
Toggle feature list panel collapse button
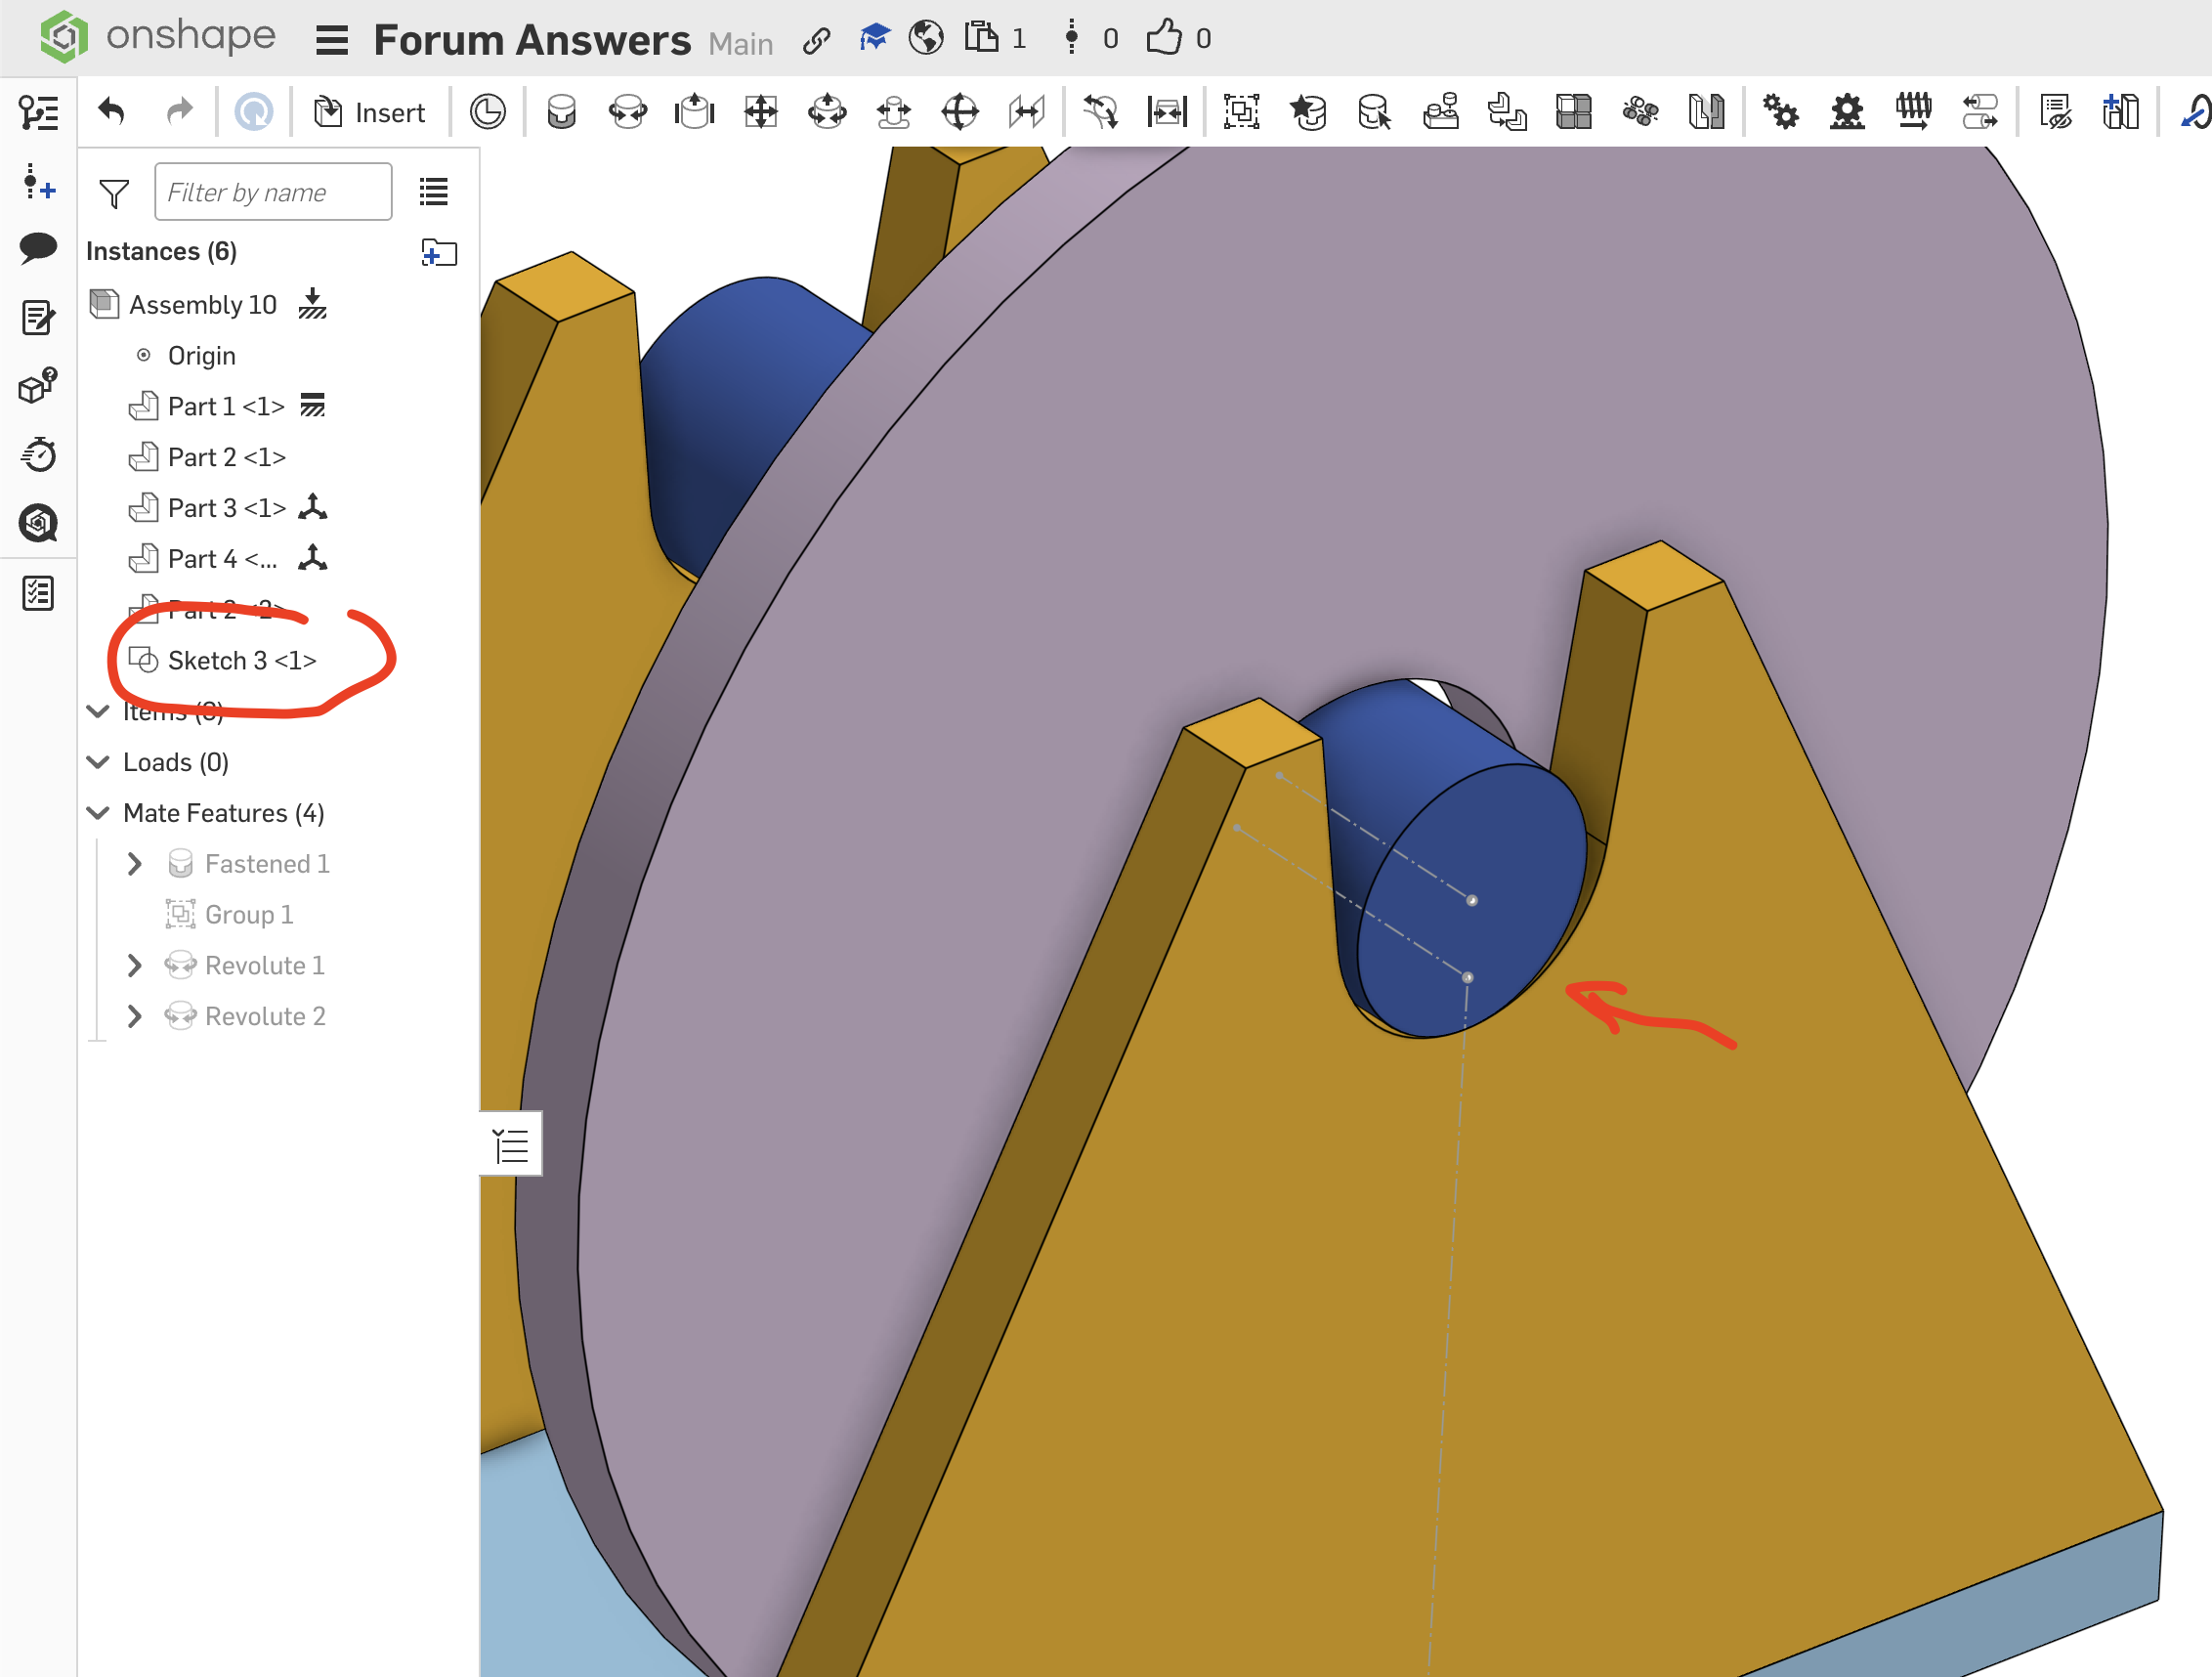click(x=511, y=1144)
